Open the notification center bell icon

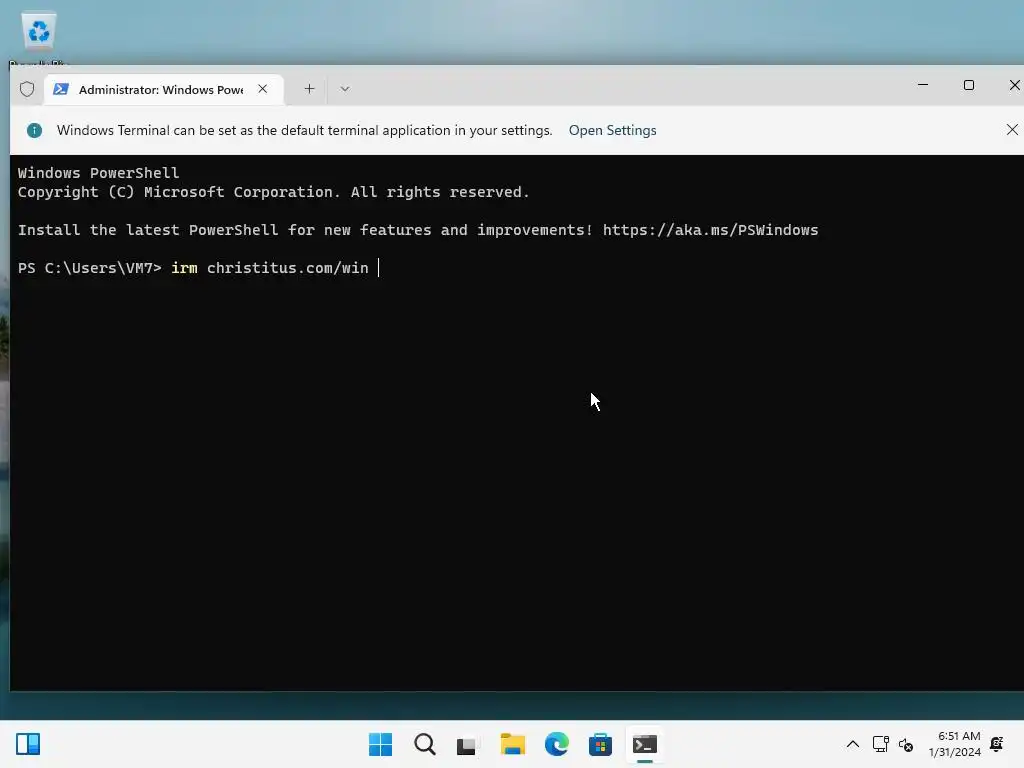pyautogui.click(x=997, y=744)
